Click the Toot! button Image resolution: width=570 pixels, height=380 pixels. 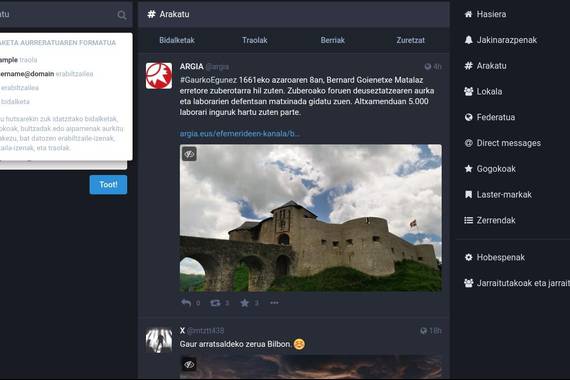[x=108, y=185]
